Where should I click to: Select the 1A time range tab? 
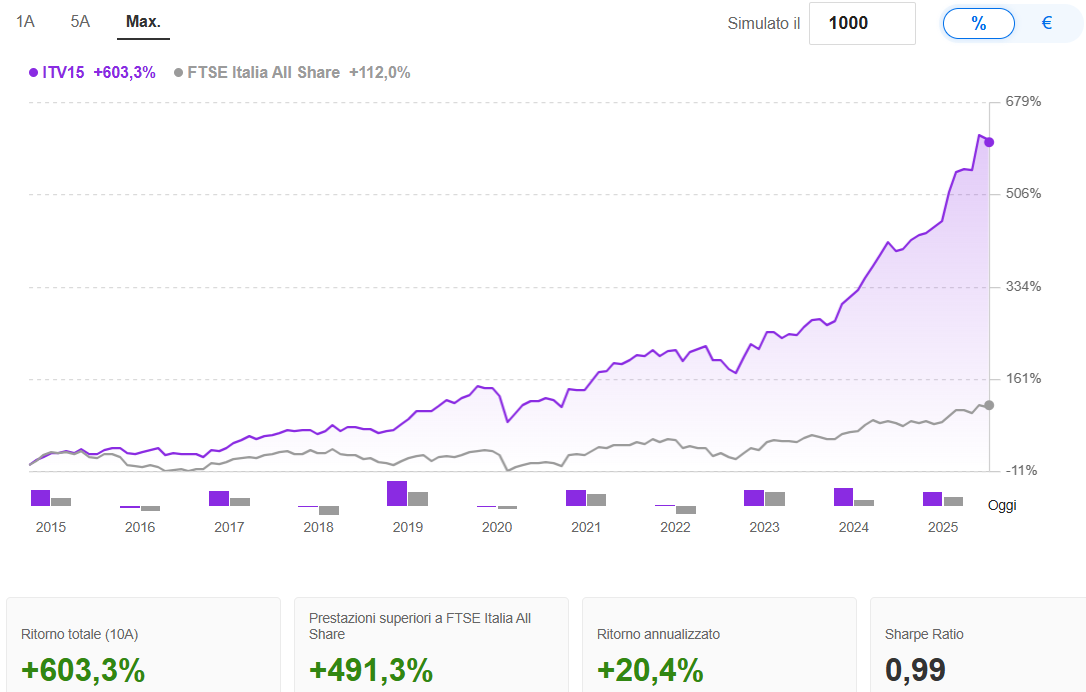26,22
